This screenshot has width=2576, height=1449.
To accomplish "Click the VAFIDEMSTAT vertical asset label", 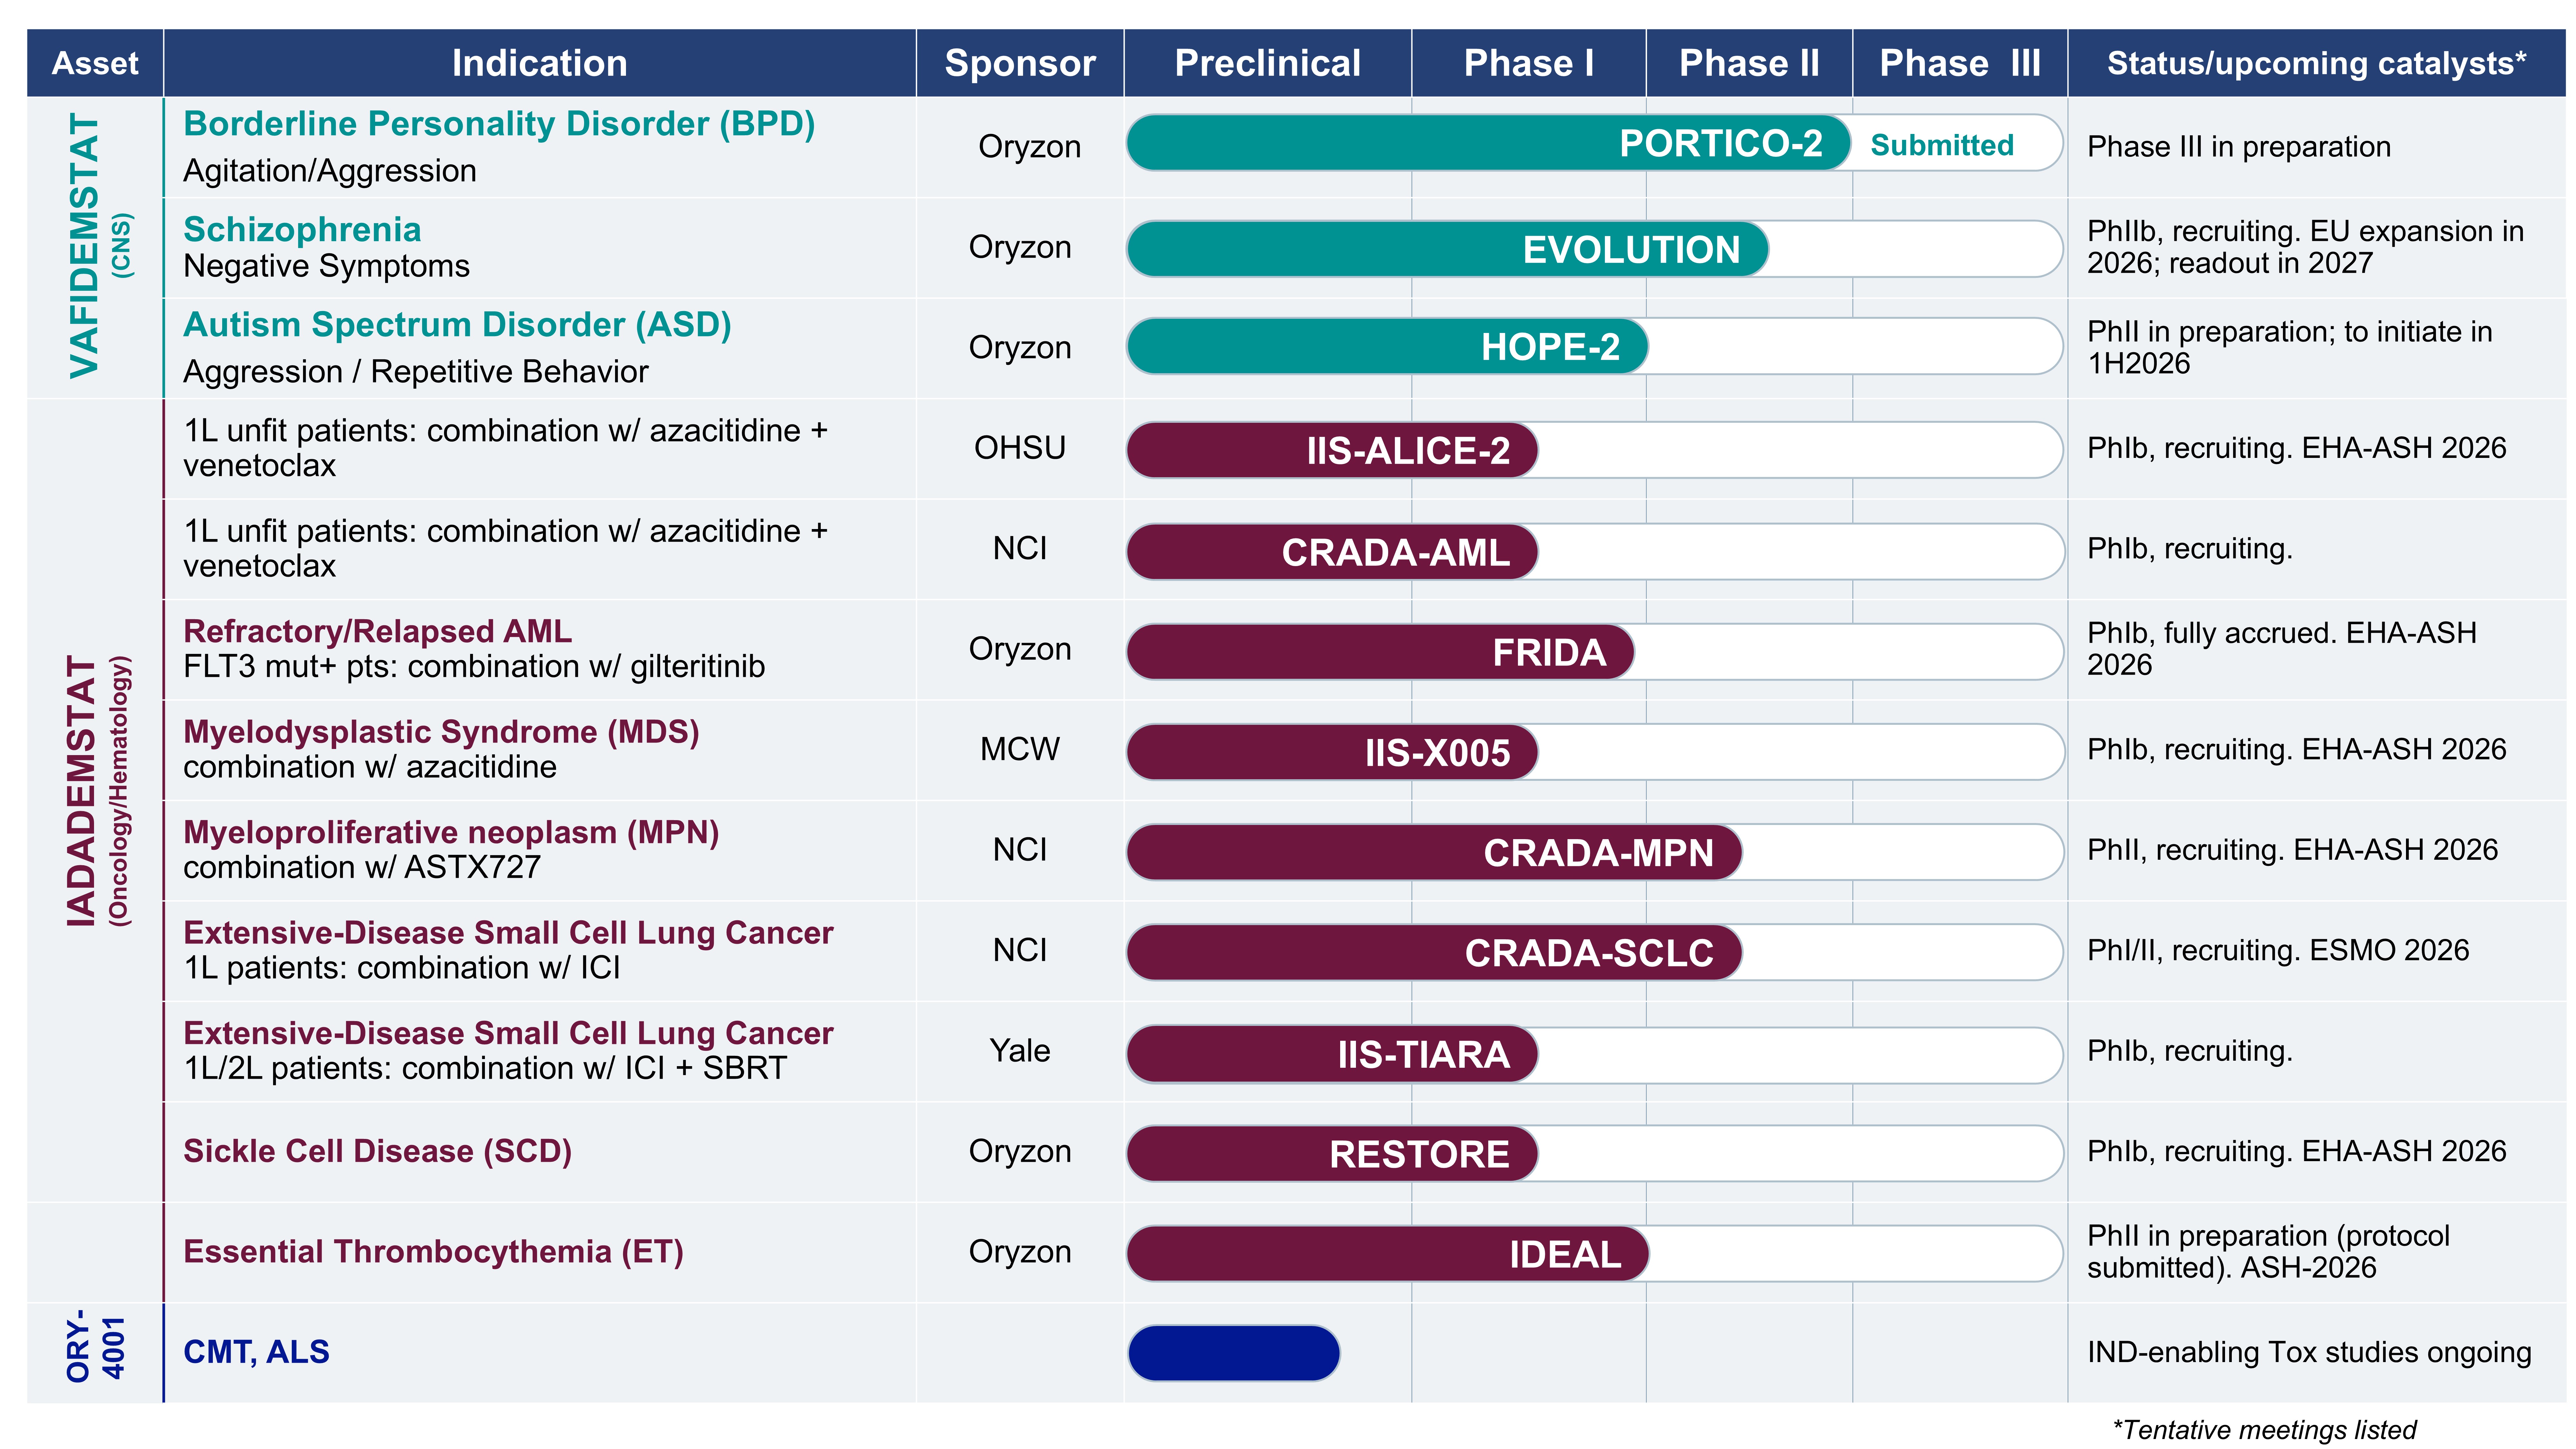I will tap(85, 246).
